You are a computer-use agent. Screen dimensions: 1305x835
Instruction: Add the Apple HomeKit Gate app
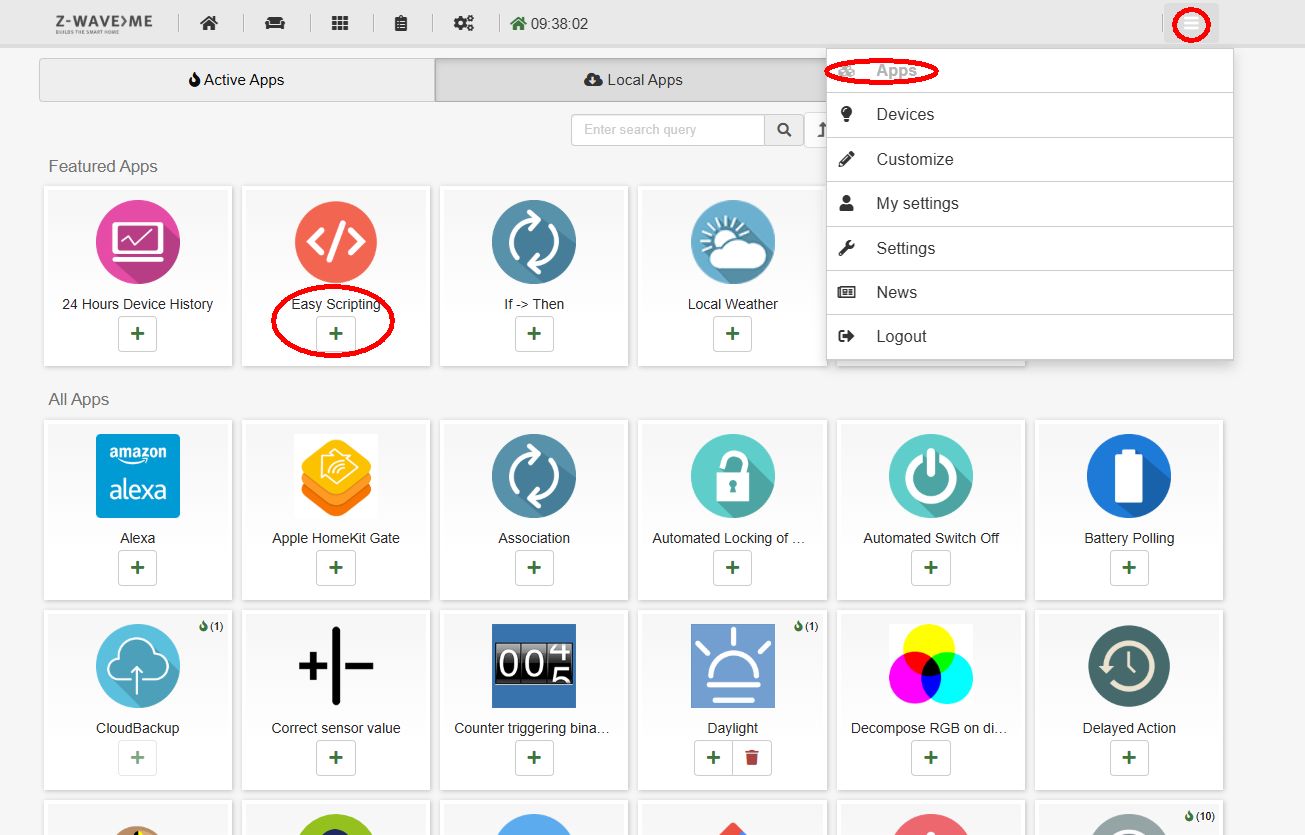(x=336, y=568)
